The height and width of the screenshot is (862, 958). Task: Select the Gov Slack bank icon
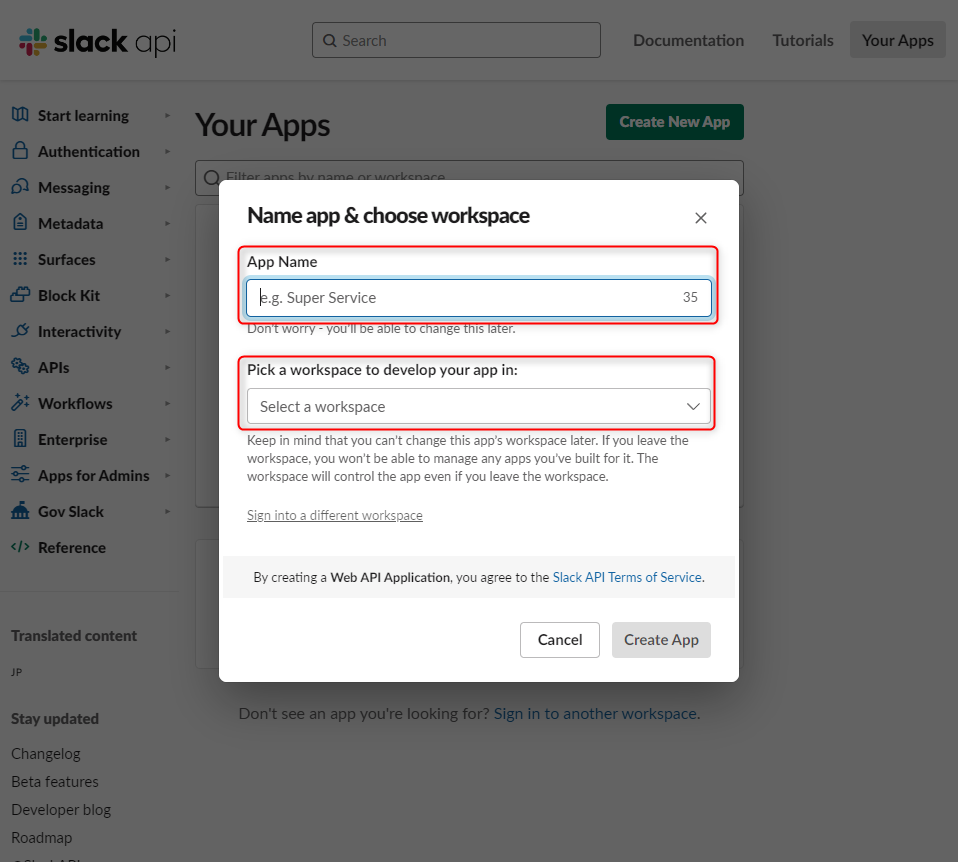(20, 511)
